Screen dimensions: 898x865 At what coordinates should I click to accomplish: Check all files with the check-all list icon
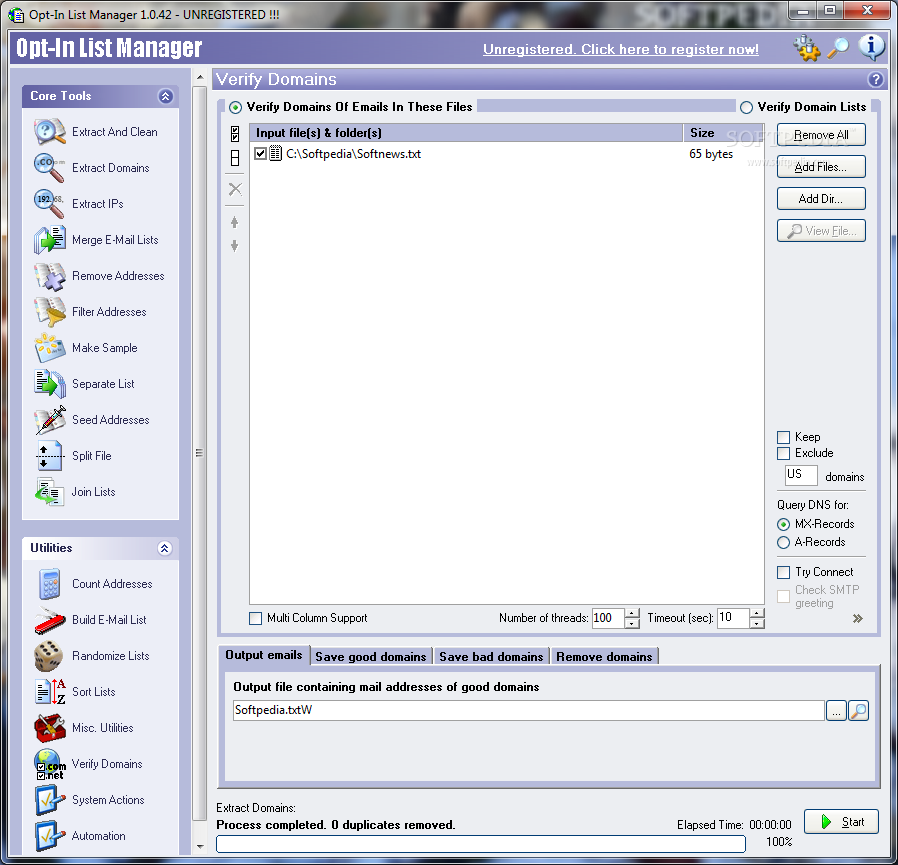tap(235, 134)
